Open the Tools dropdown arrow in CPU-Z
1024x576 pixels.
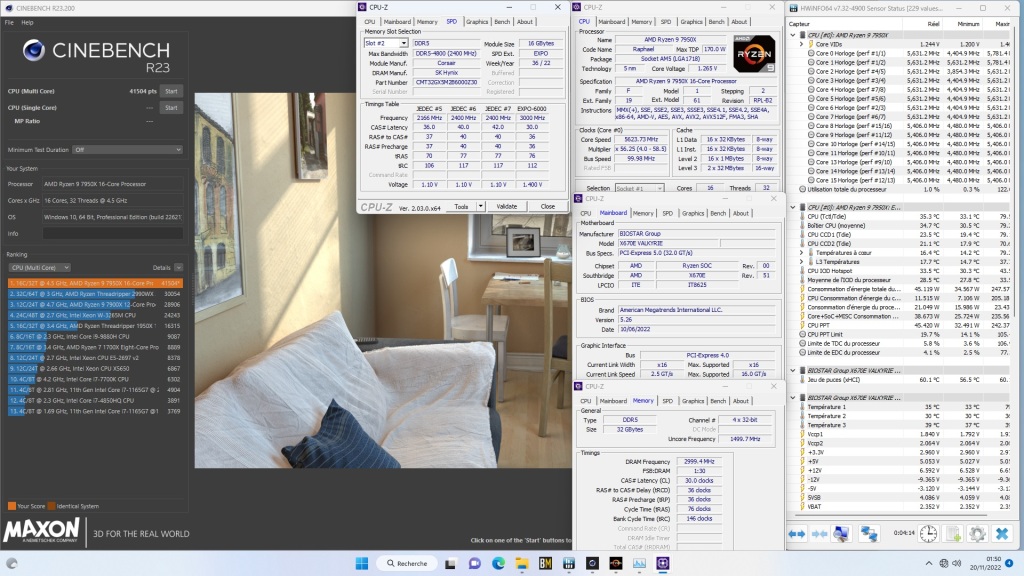[480, 206]
